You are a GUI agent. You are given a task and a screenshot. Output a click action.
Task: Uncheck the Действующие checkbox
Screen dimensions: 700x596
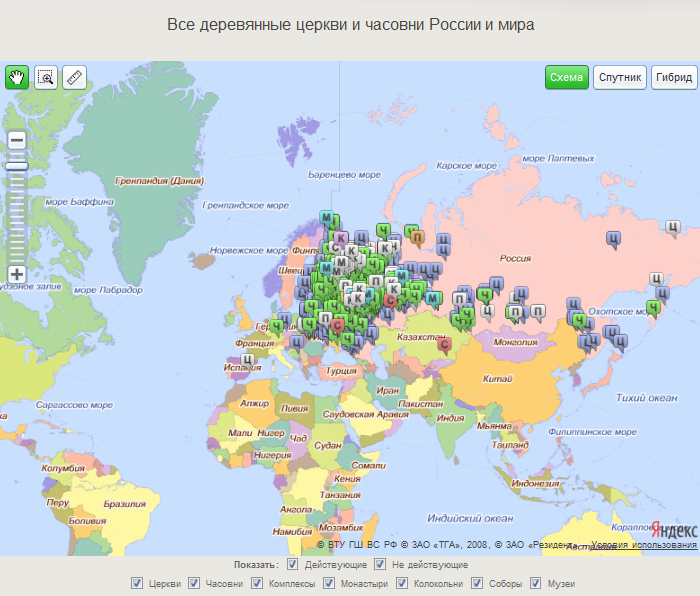[x=293, y=565]
